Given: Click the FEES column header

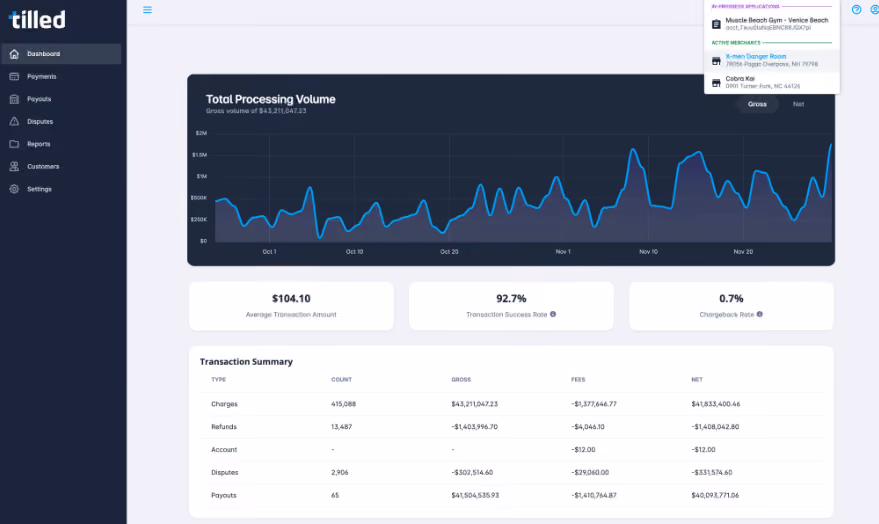Looking at the screenshot, I should (x=578, y=380).
